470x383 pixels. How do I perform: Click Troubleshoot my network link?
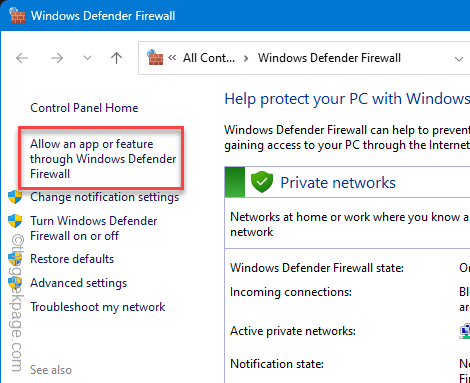(98, 307)
